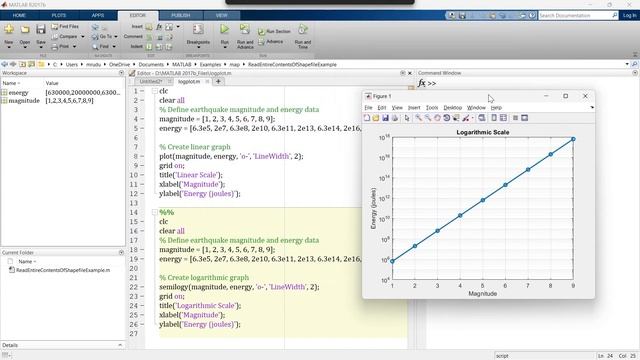640x360 pixels.
Task: Click the plus button to add editor tab
Action: point(218,82)
